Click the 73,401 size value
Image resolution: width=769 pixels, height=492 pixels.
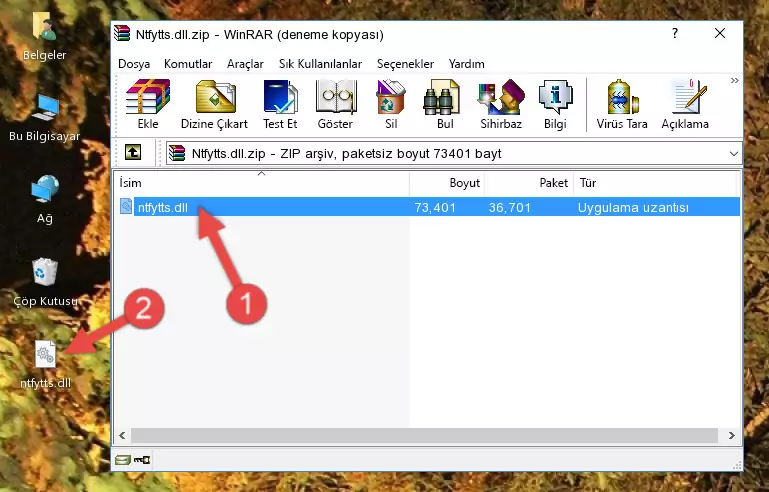click(x=435, y=207)
